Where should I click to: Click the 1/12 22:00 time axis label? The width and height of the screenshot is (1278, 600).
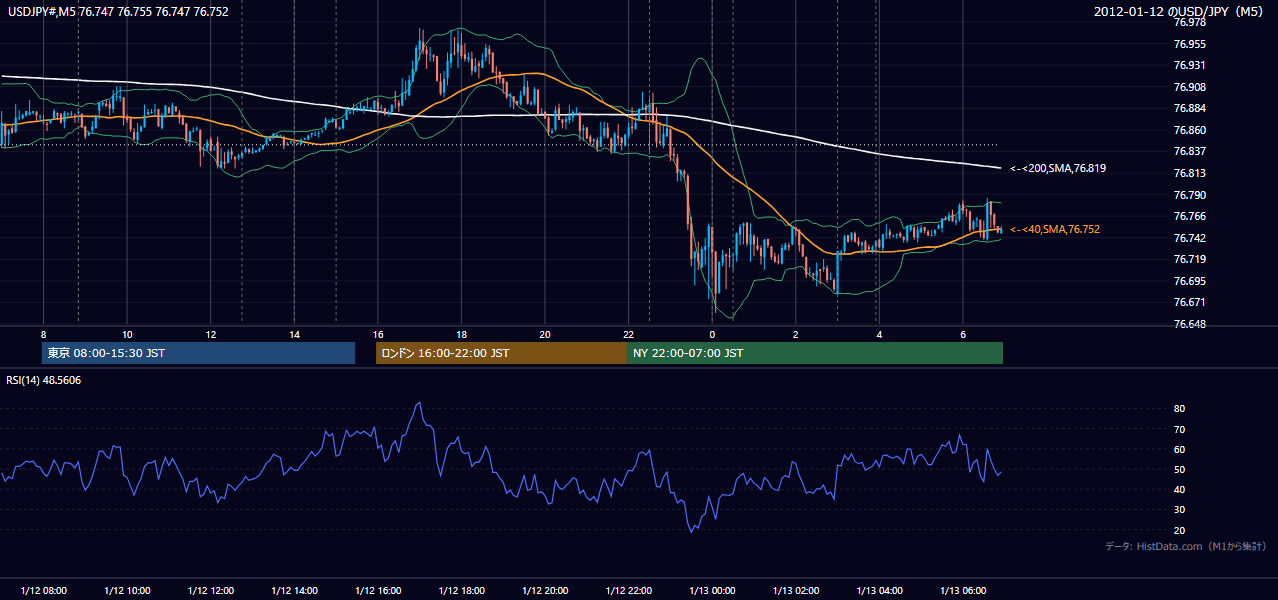[x=628, y=590]
